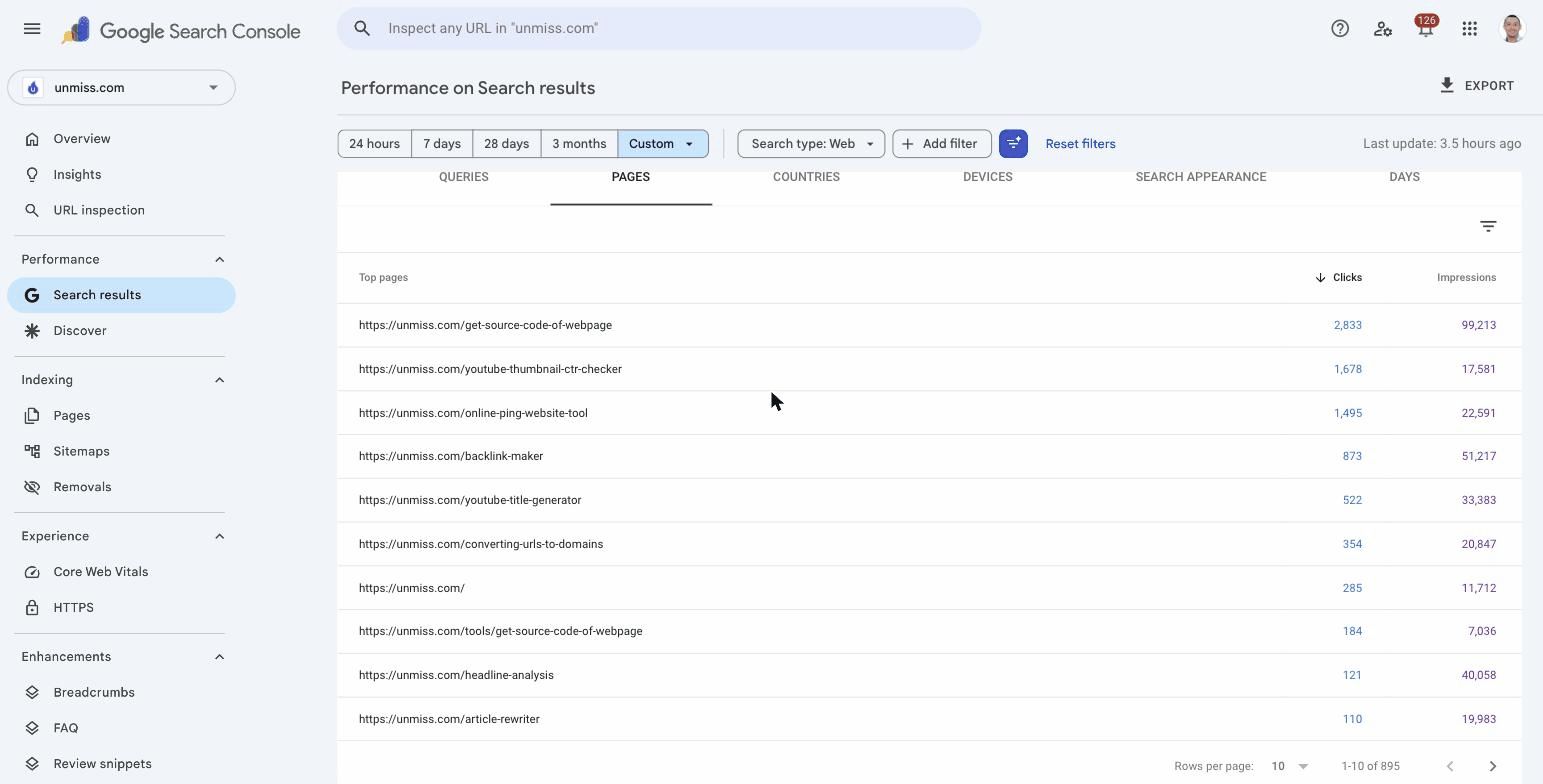Open the main hamburger menu
The height and width of the screenshot is (784, 1543).
click(32, 29)
